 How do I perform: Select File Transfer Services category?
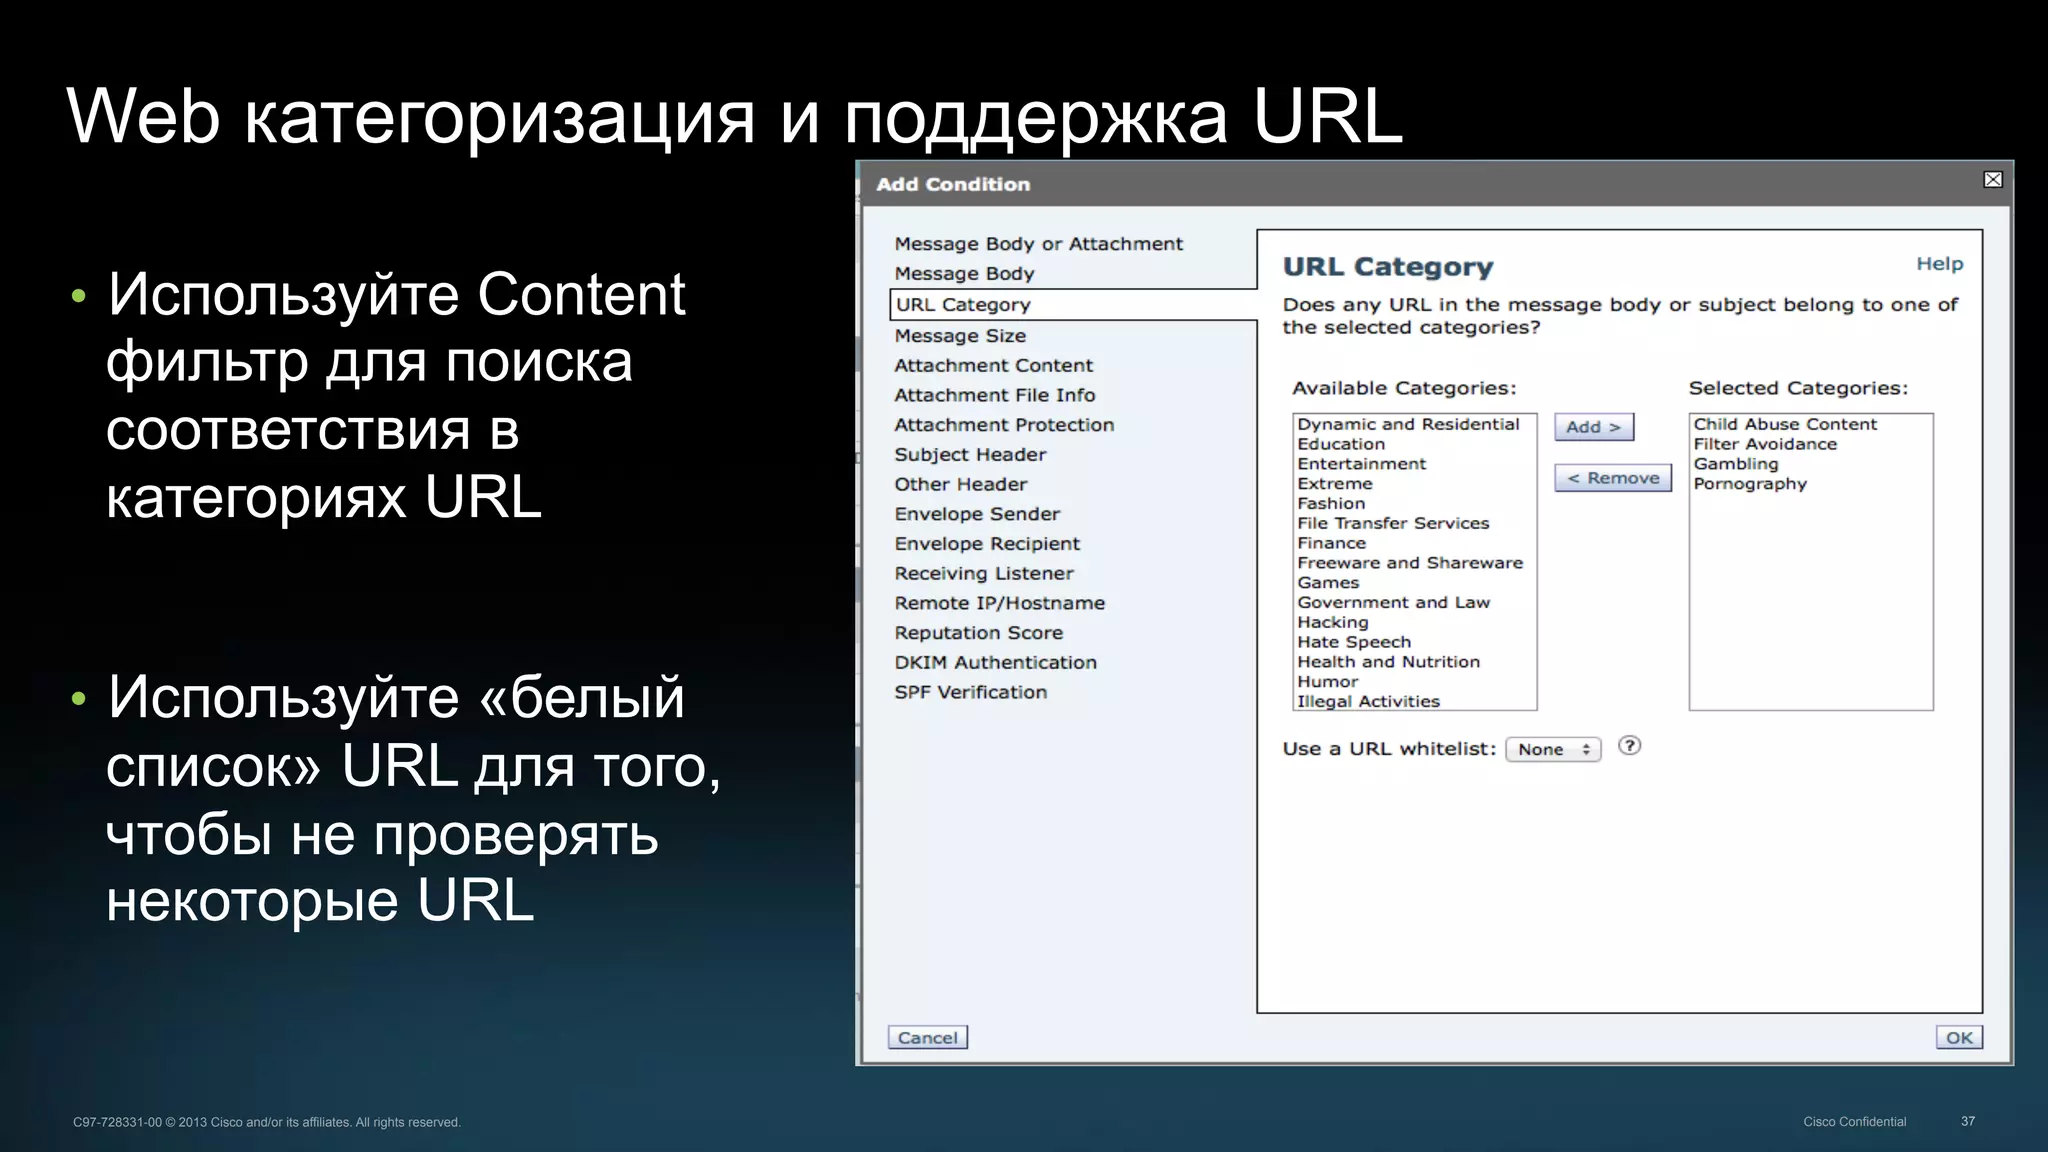(1414, 523)
